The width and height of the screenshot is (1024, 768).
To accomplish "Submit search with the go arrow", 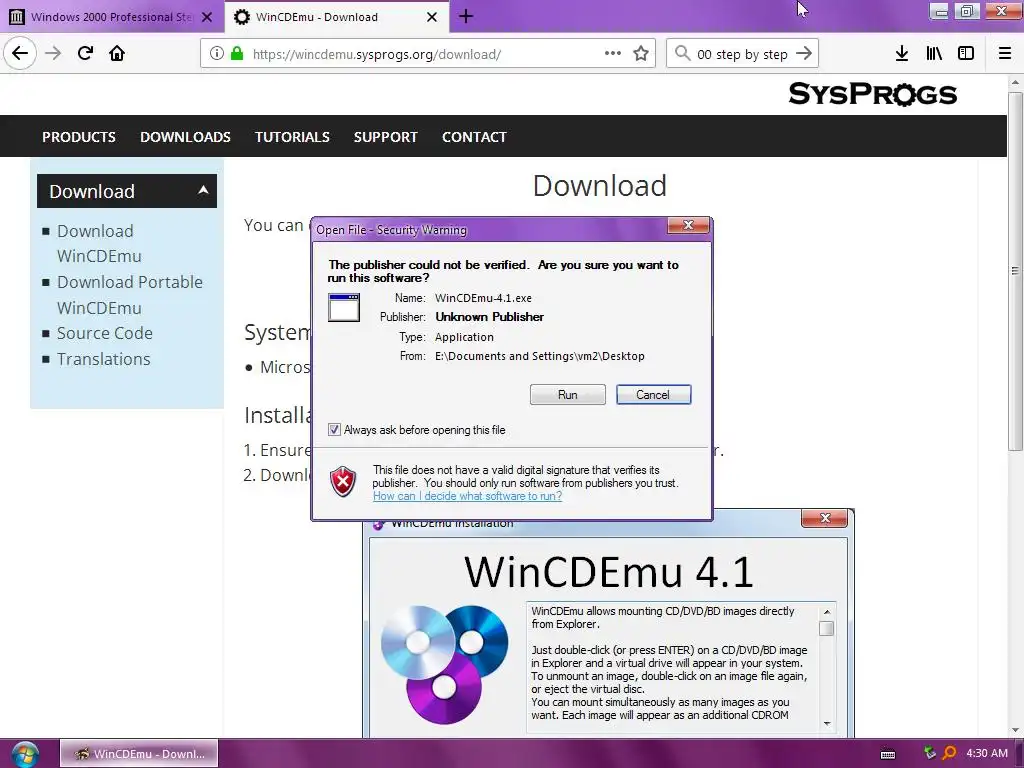I will click(x=804, y=54).
